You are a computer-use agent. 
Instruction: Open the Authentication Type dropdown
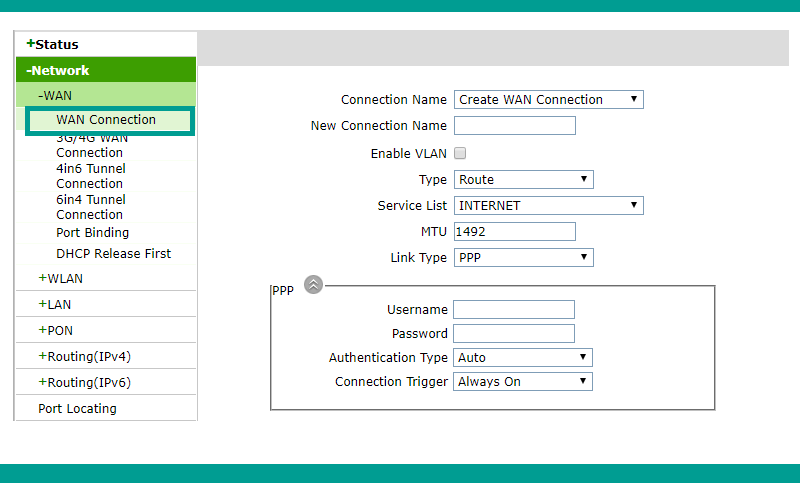tap(522, 358)
